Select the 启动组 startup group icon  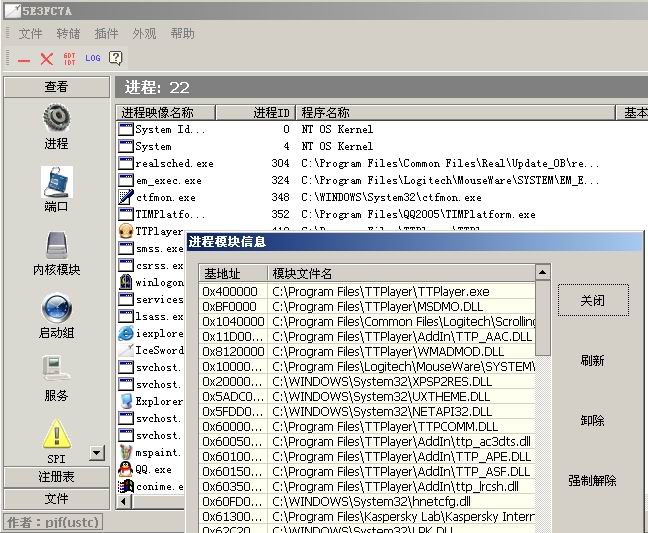coord(57,308)
